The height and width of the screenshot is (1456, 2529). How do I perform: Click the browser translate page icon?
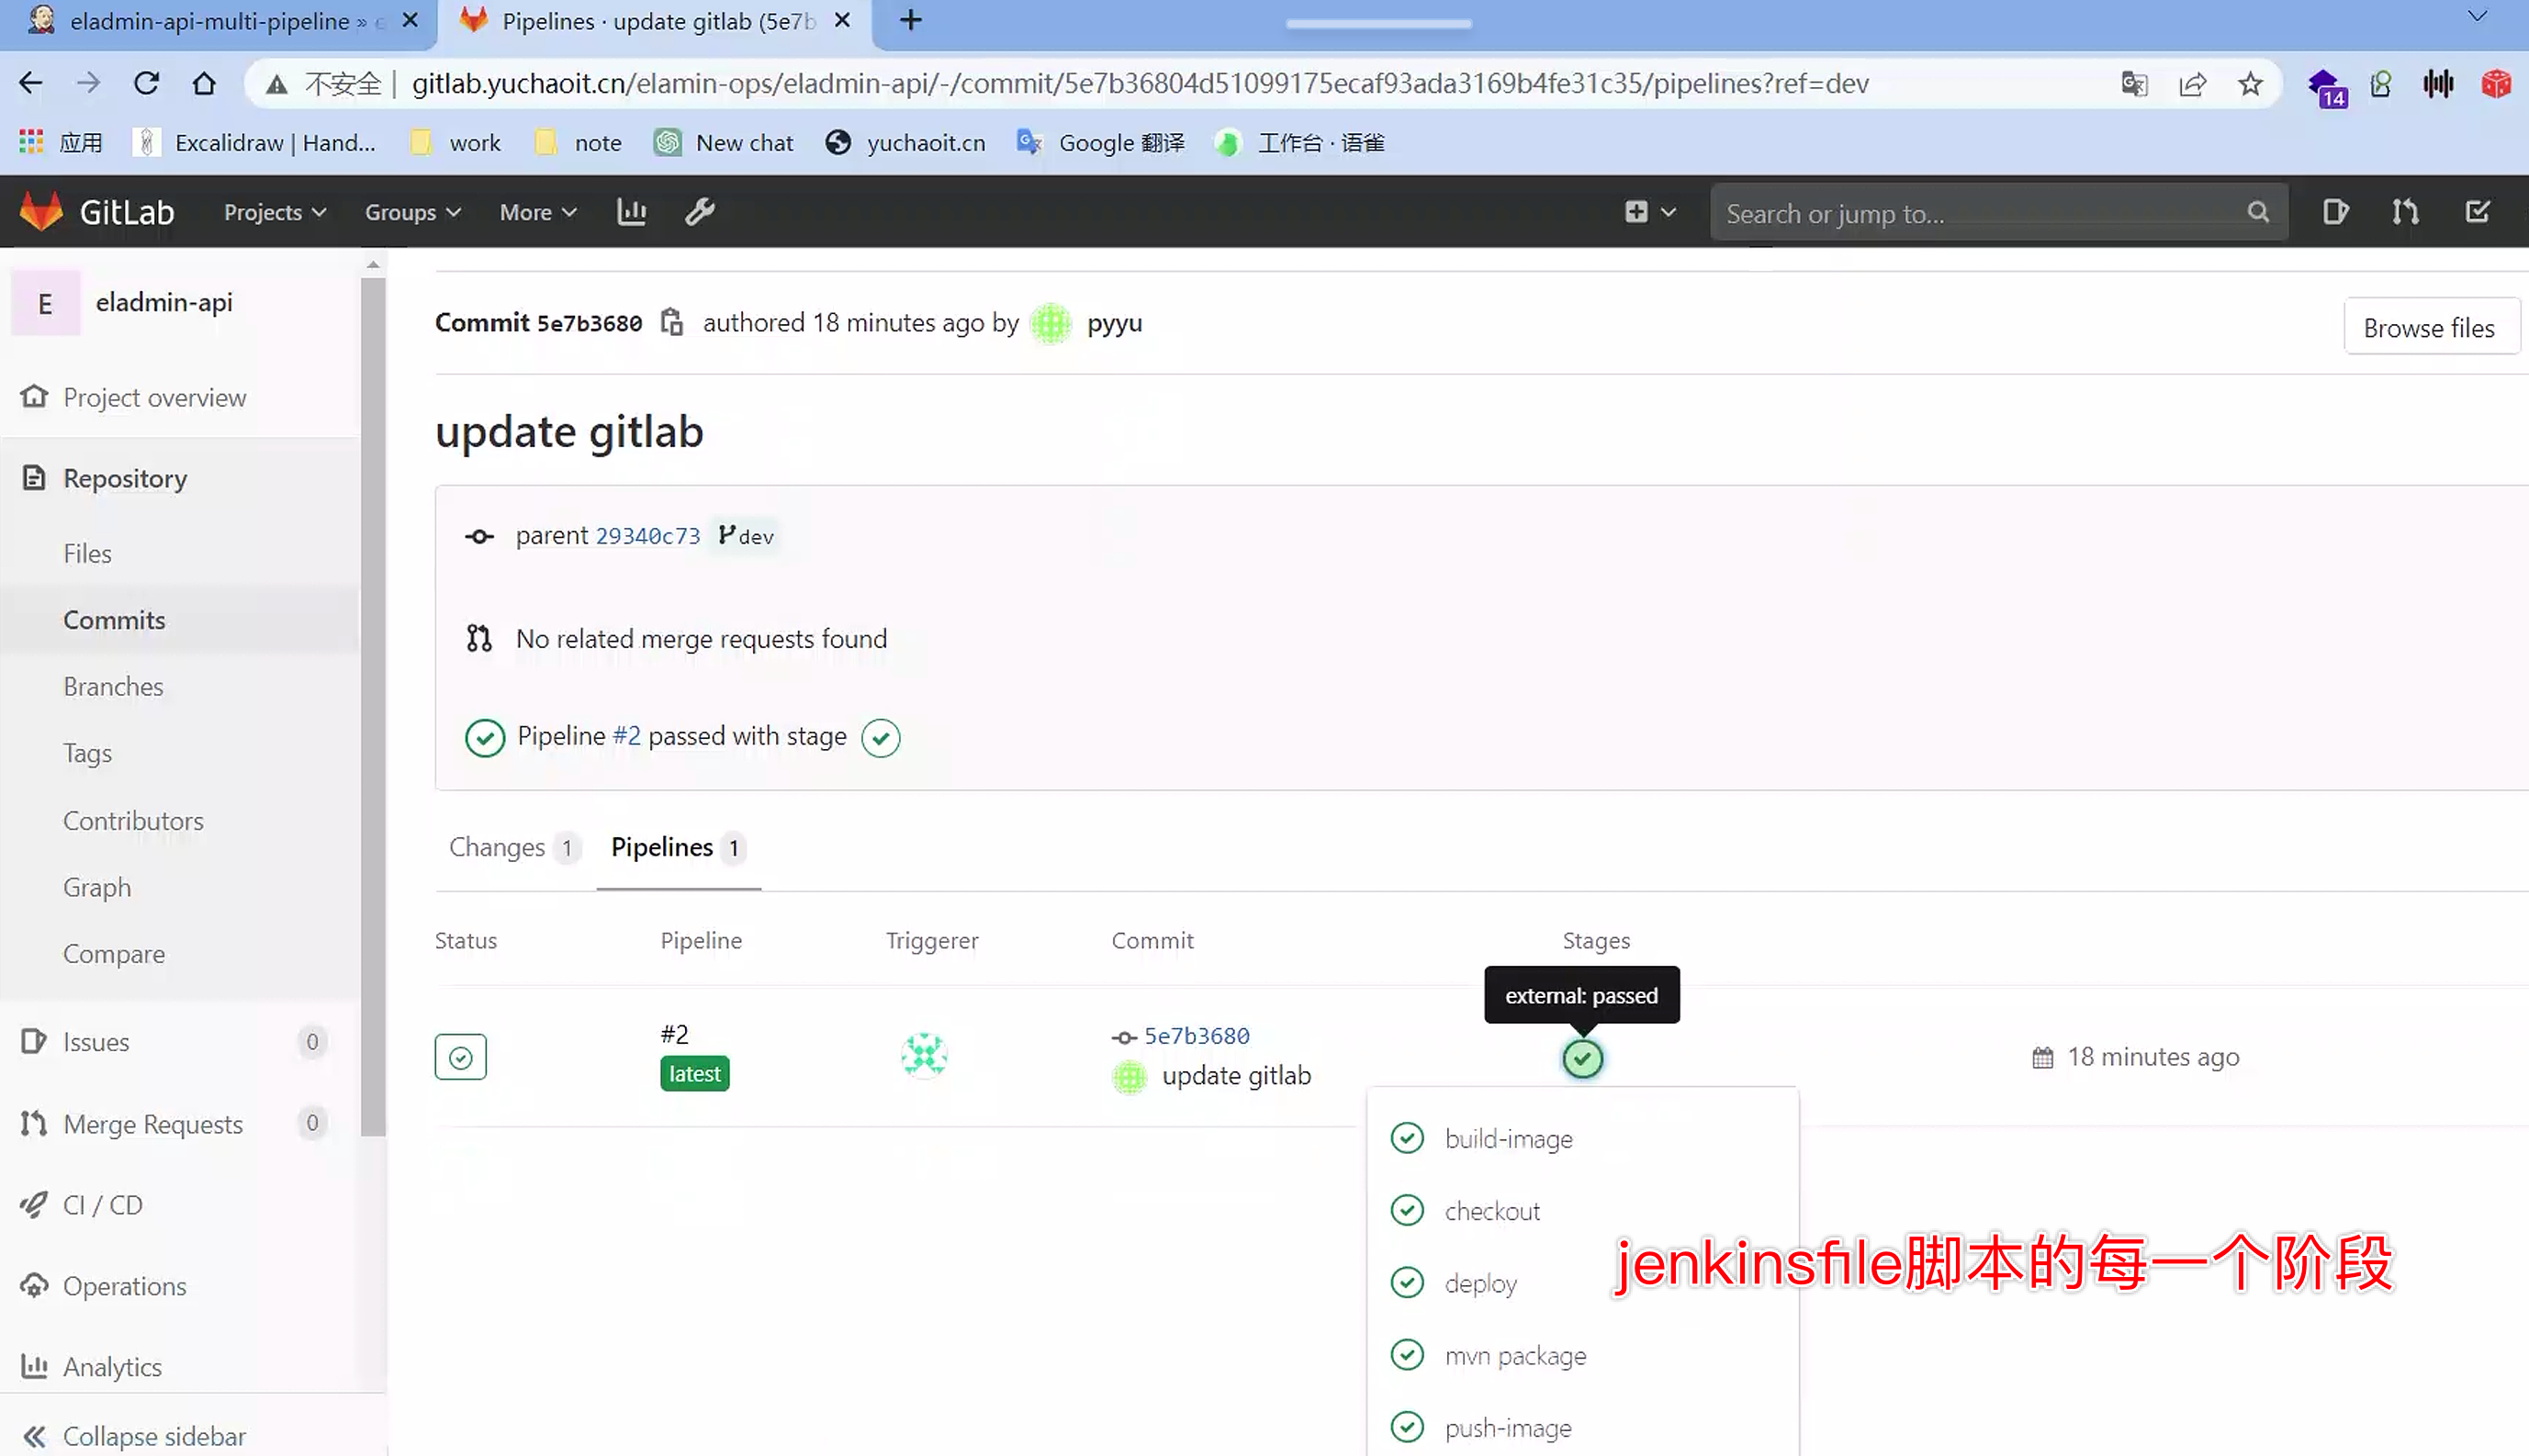2134,84
